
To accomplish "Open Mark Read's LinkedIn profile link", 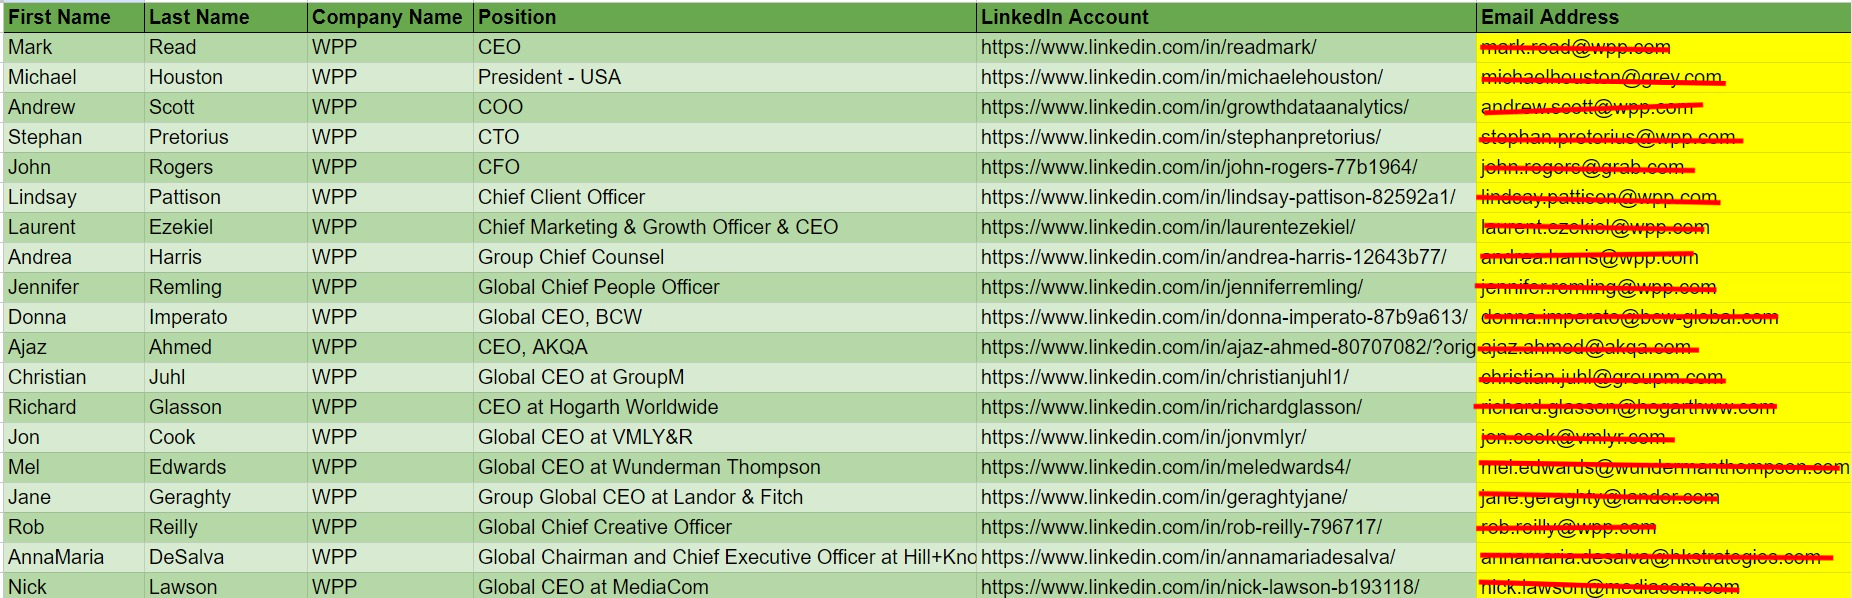I will (x=1148, y=47).
